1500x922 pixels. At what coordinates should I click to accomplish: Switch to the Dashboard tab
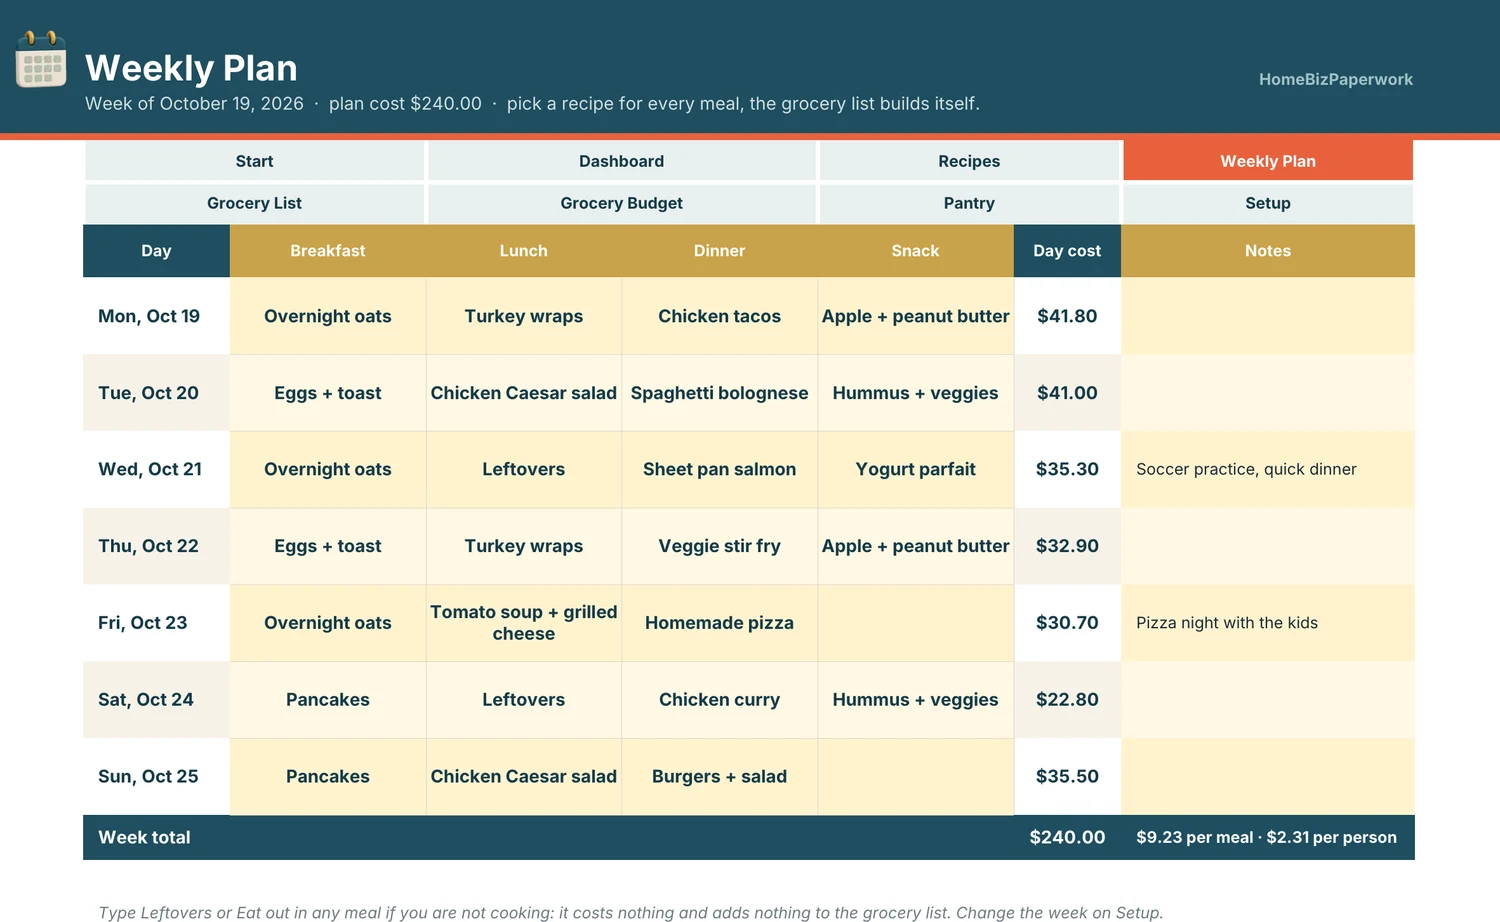[x=621, y=161]
